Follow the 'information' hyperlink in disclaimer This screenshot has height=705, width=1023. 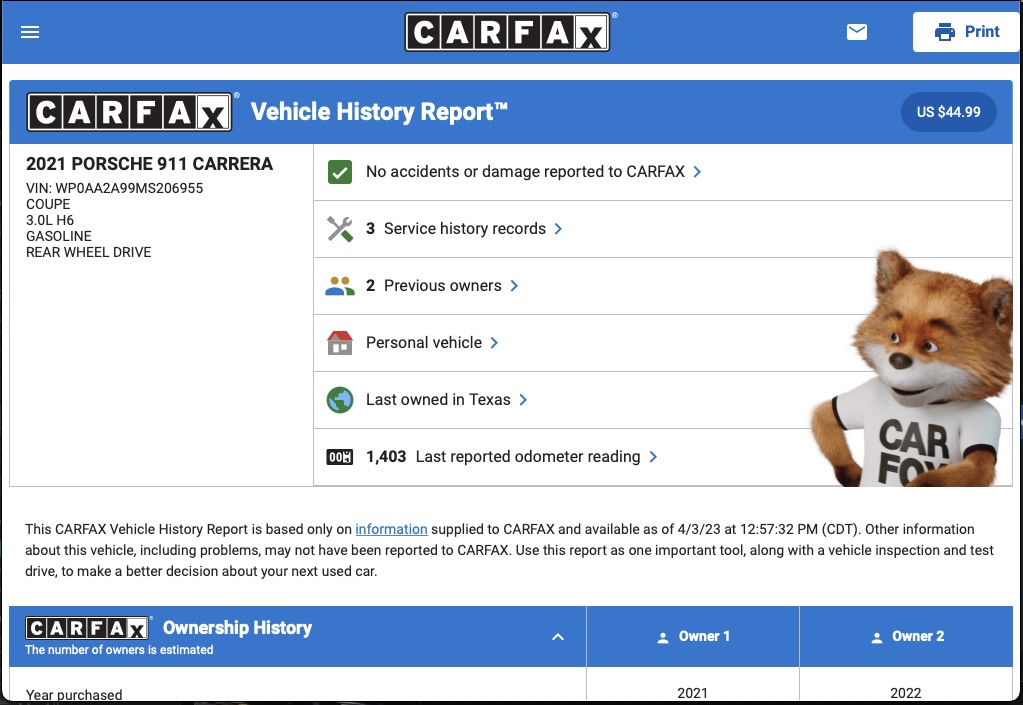coord(391,529)
